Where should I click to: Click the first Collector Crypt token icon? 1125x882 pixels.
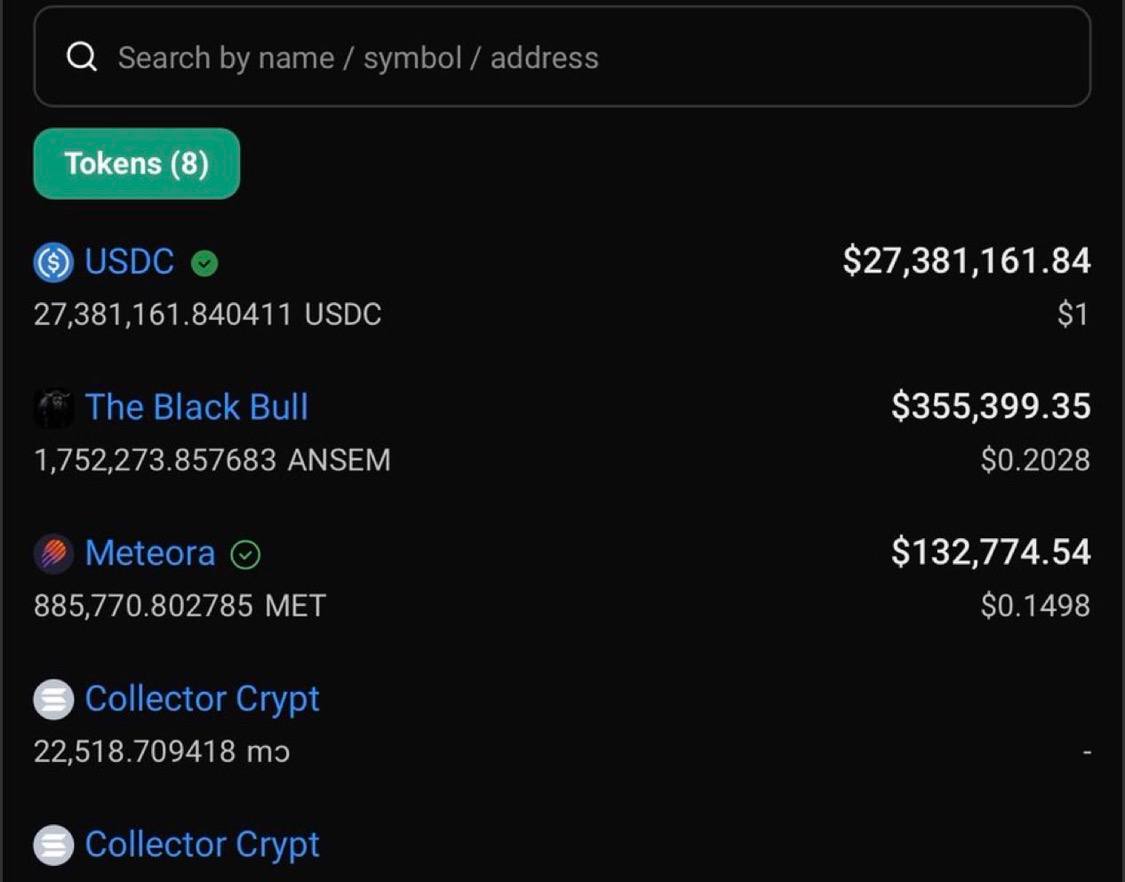pyautogui.click(x=53, y=699)
